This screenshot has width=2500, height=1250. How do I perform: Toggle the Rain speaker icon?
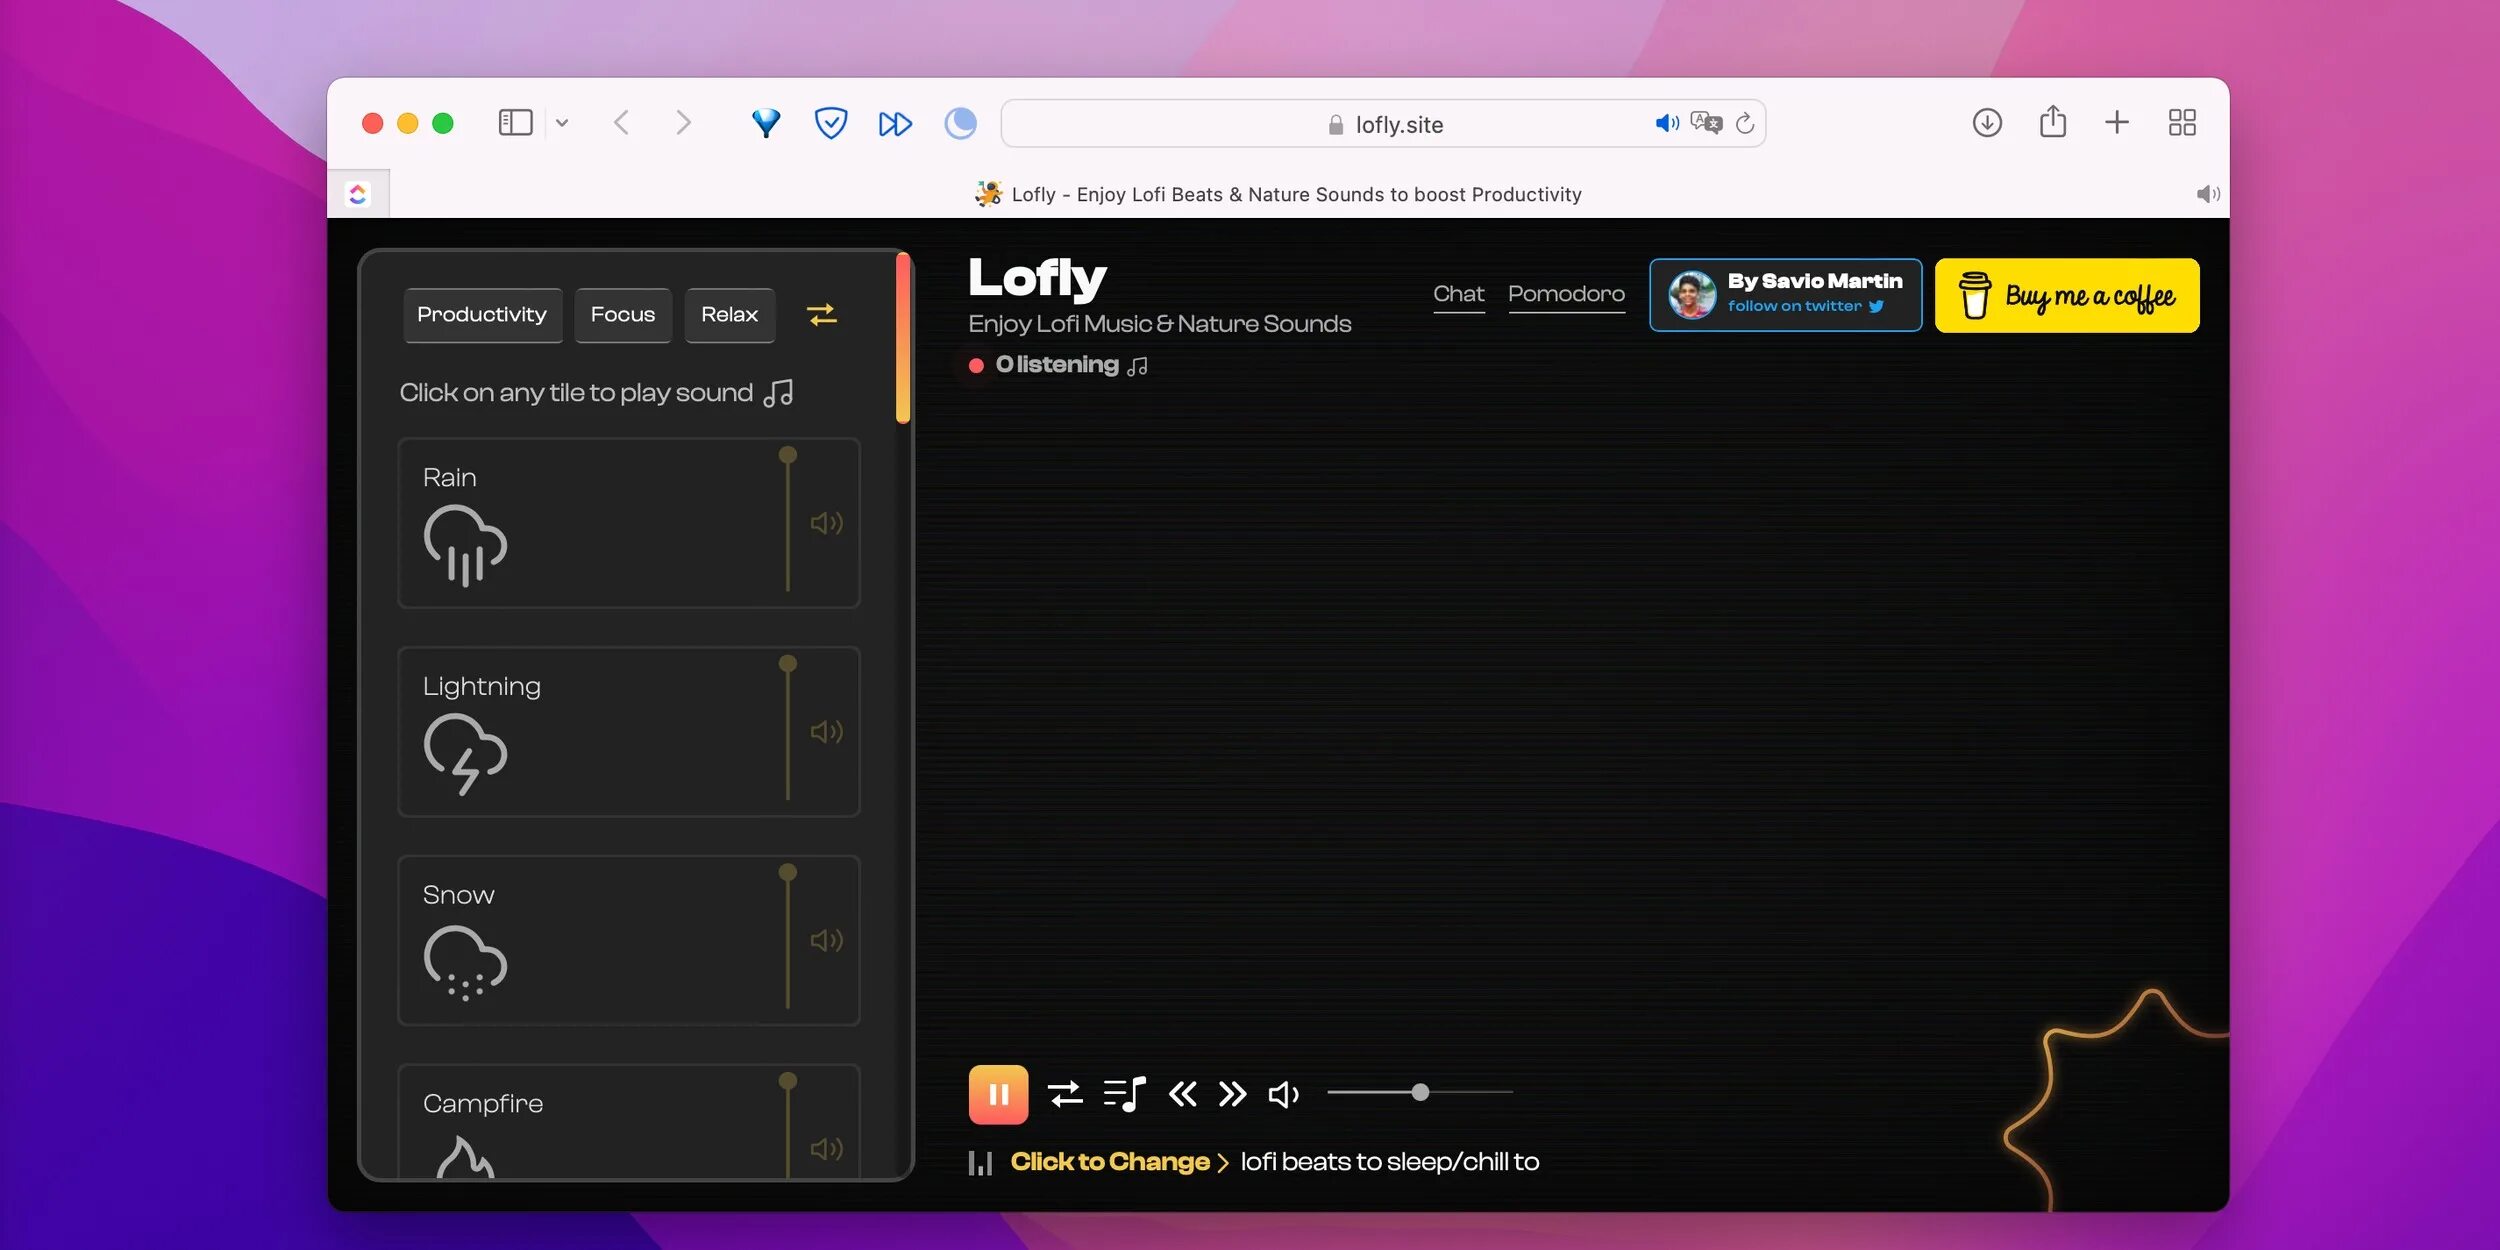826,523
